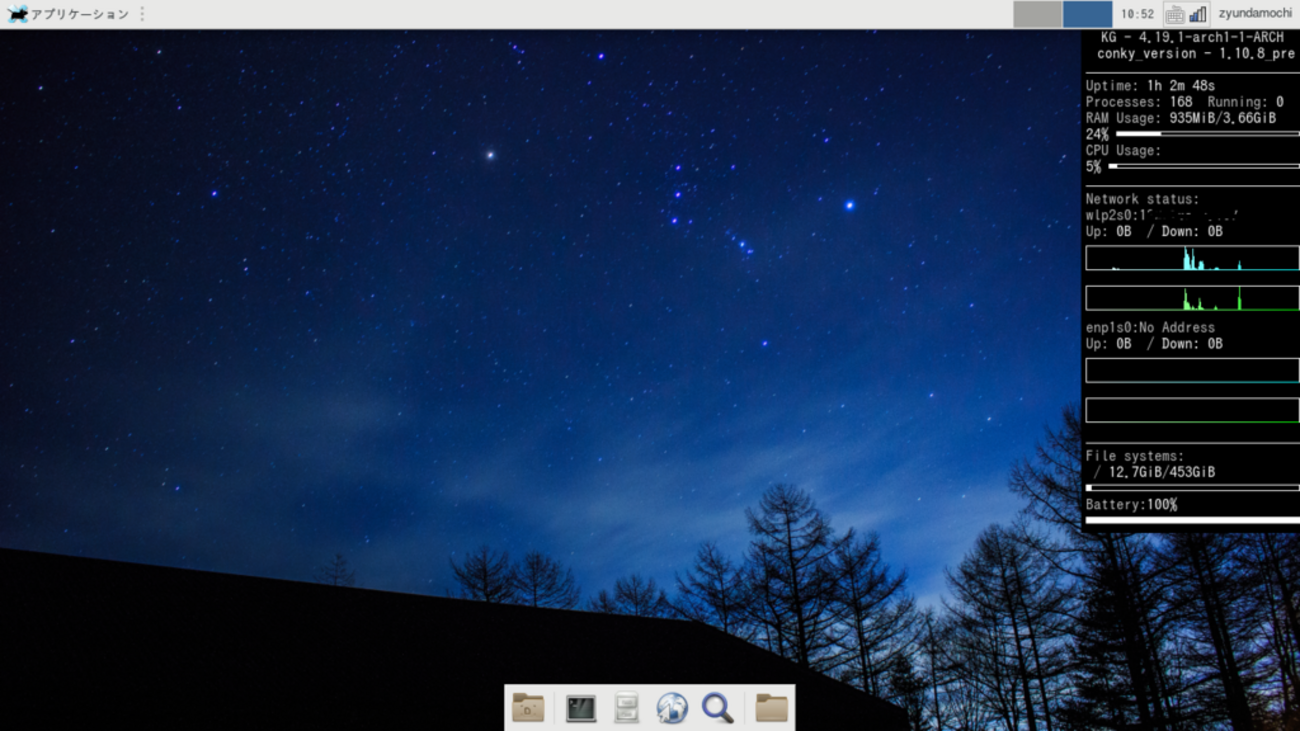
Task: Click "RAM Usage: 935MiB/3.66GiB" text
Action: tap(1180, 118)
